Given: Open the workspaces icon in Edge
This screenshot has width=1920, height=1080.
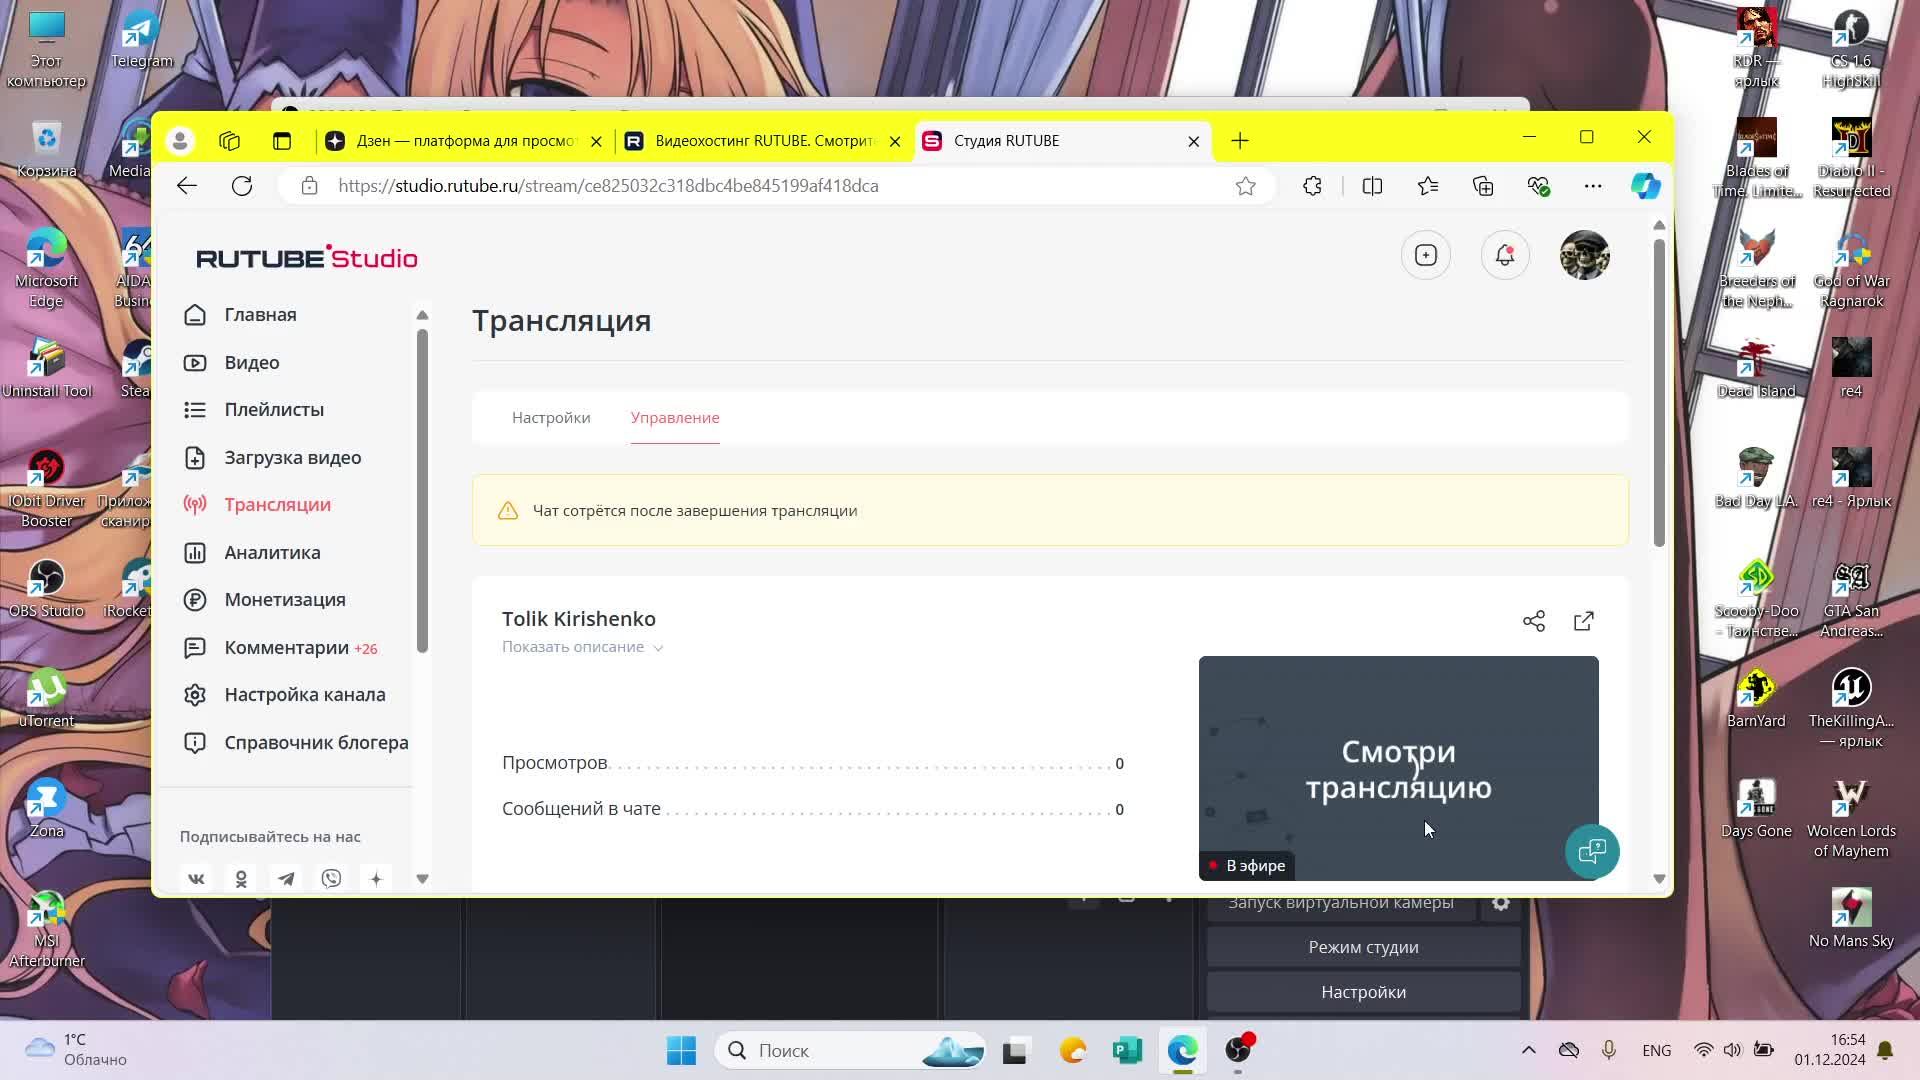Looking at the screenshot, I should (x=230, y=141).
